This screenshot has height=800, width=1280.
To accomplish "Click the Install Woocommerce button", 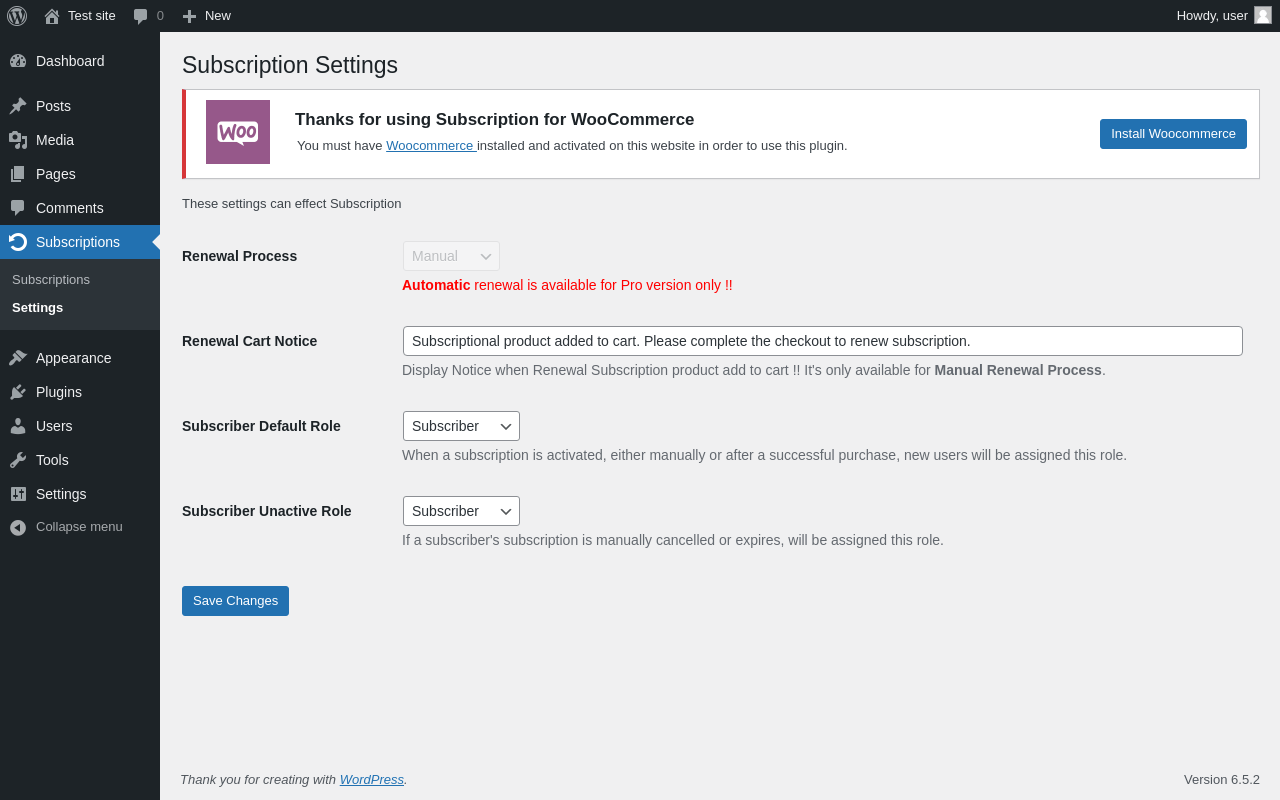I will click(x=1173, y=134).
